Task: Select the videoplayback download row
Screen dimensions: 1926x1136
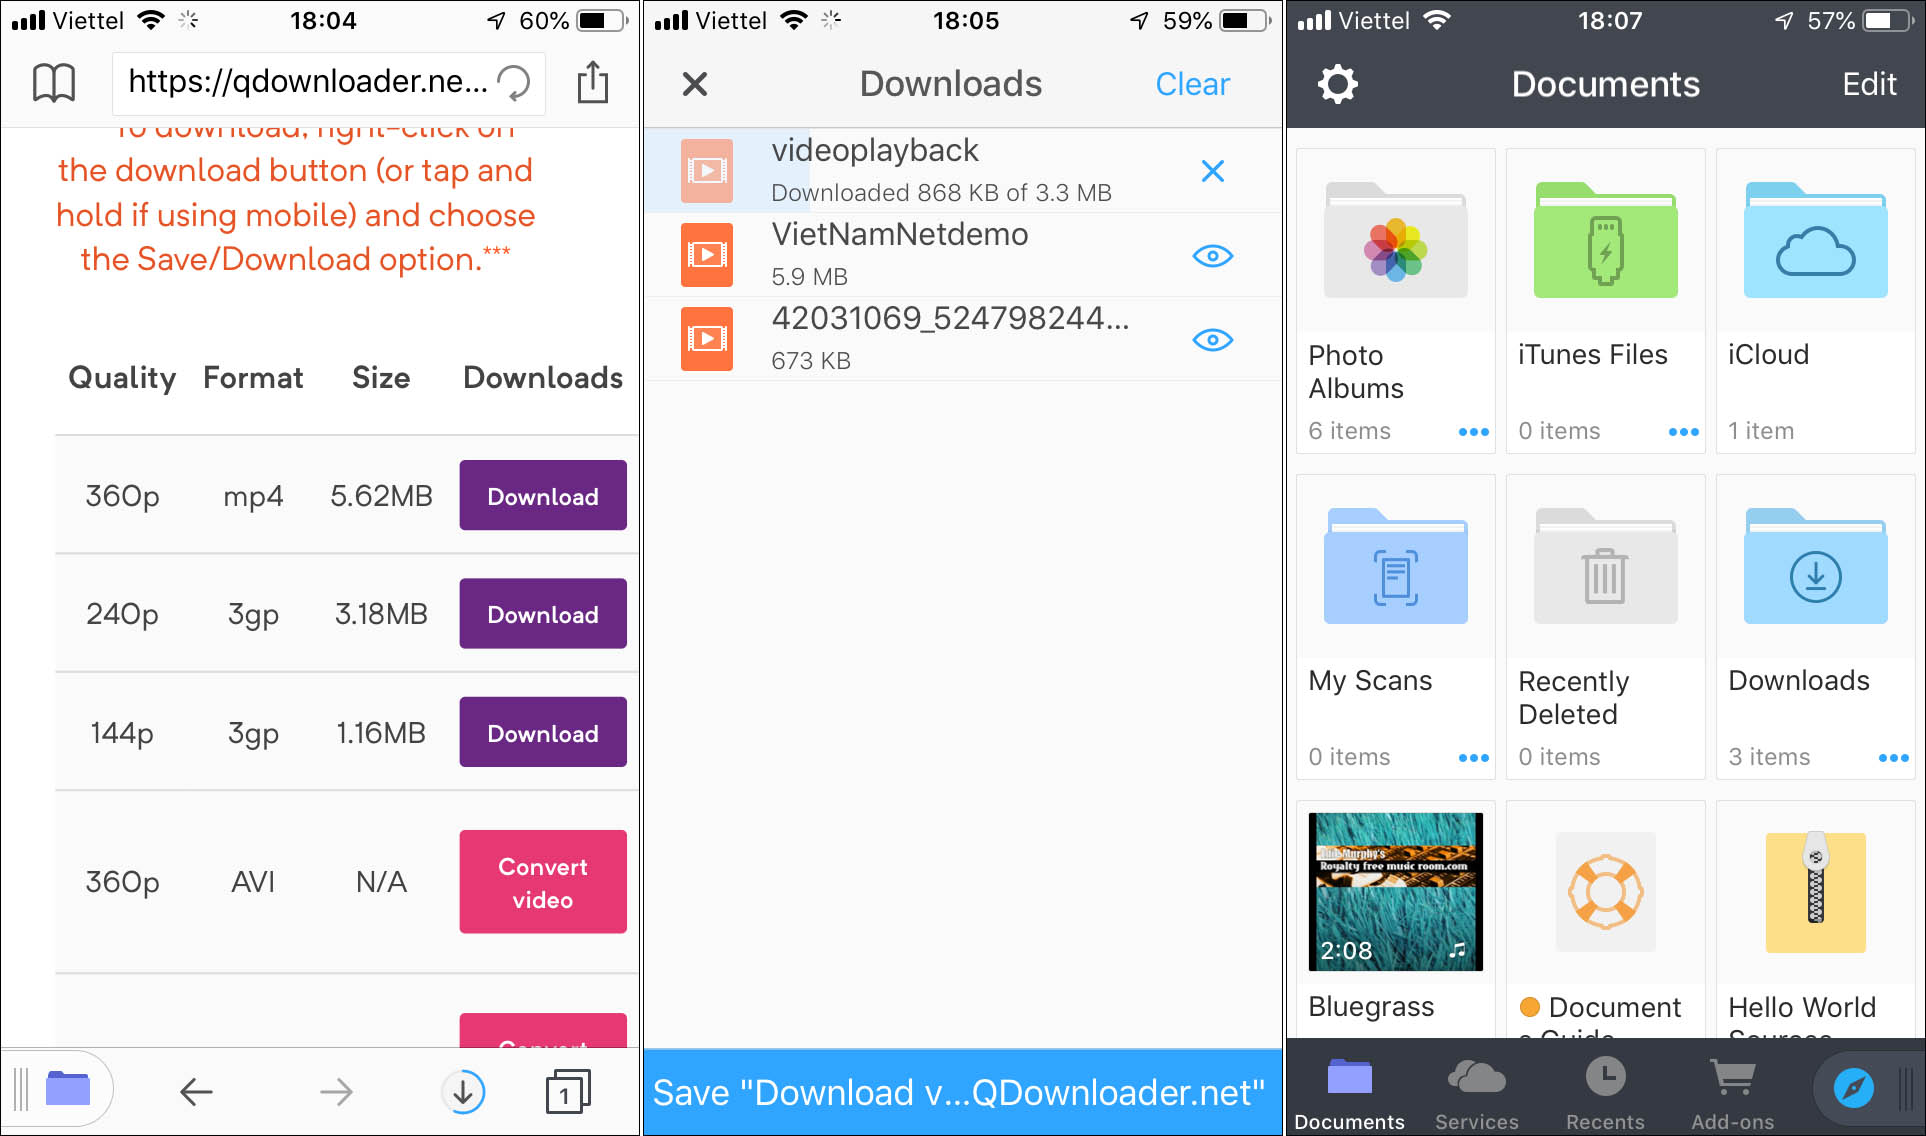Action: pos(963,170)
